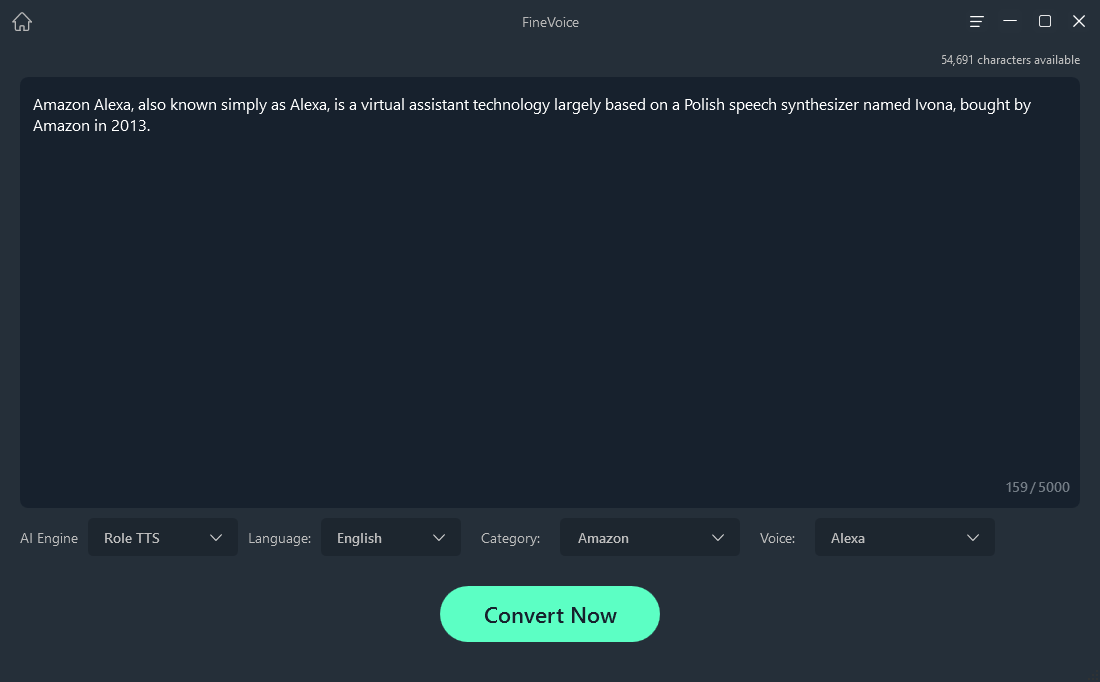
Task: Expand the Language dropdown chevron arrow
Action: (x=439, y=537)
